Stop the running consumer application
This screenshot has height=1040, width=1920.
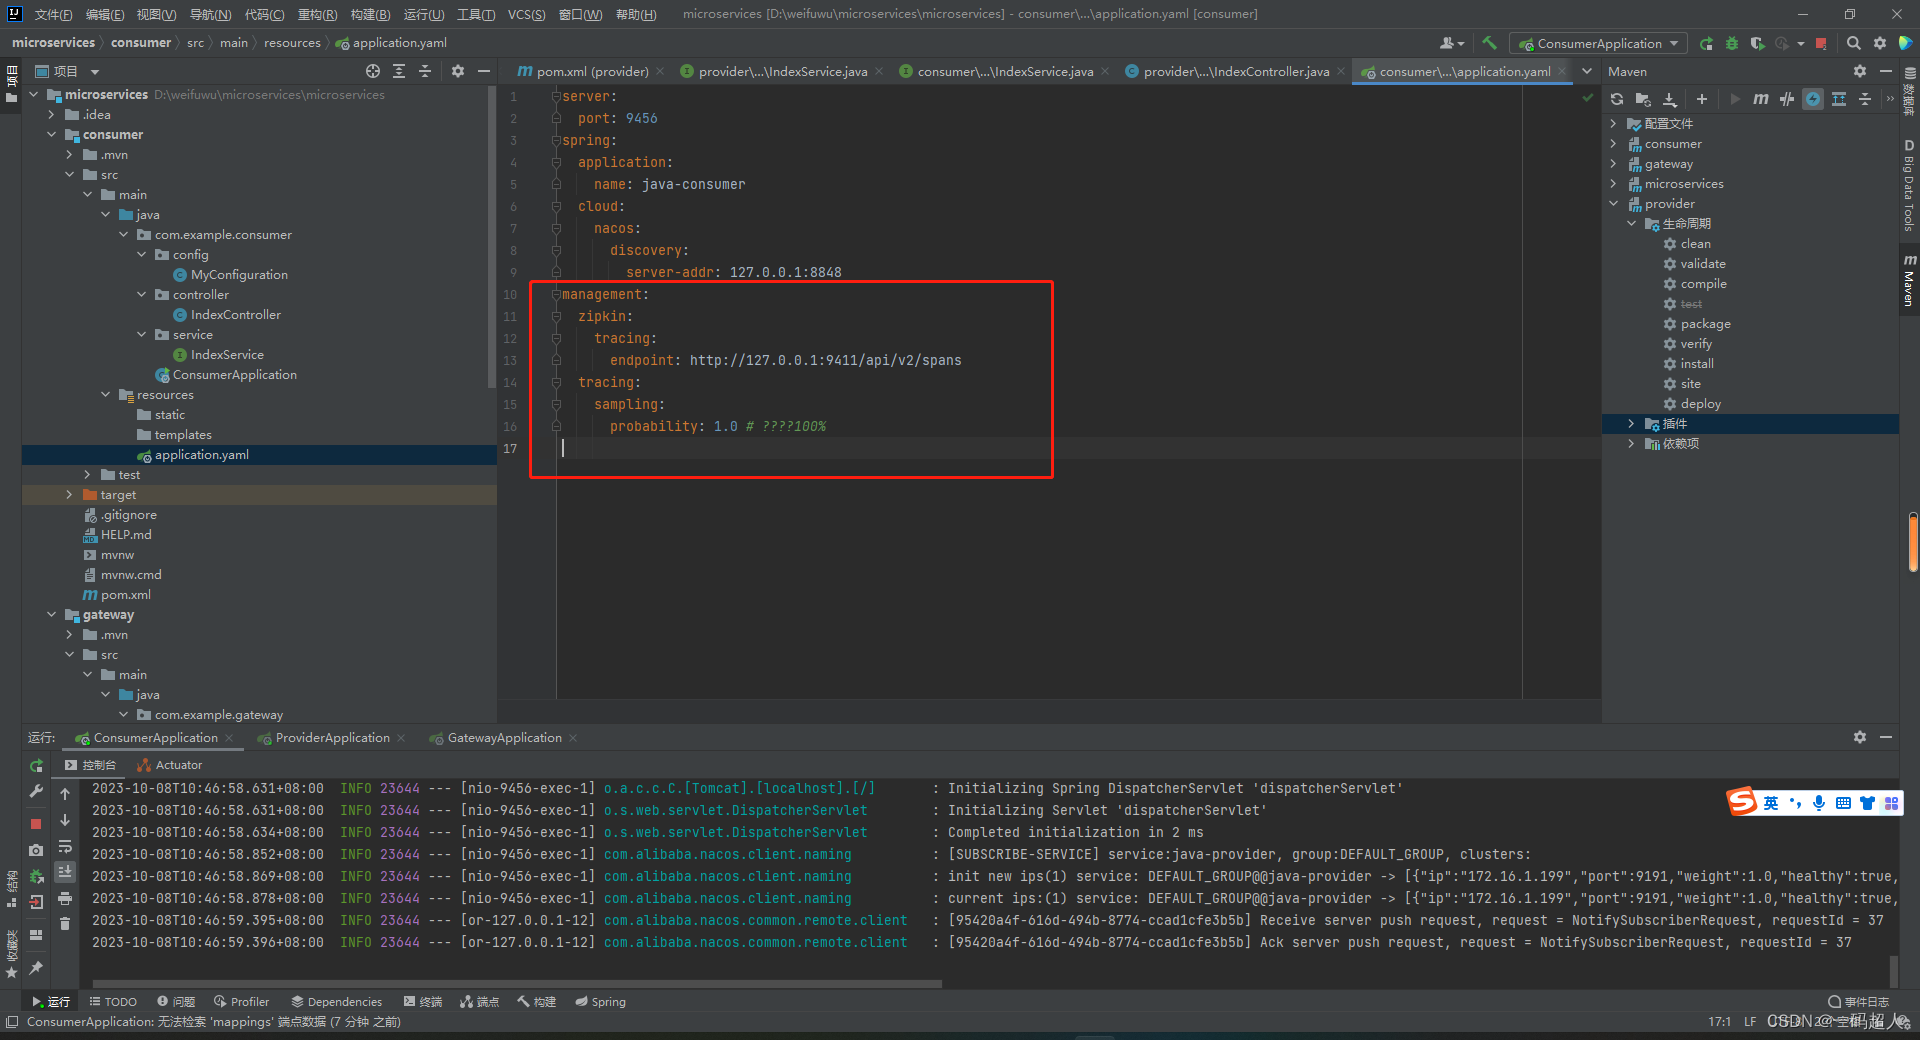[36, 823]
